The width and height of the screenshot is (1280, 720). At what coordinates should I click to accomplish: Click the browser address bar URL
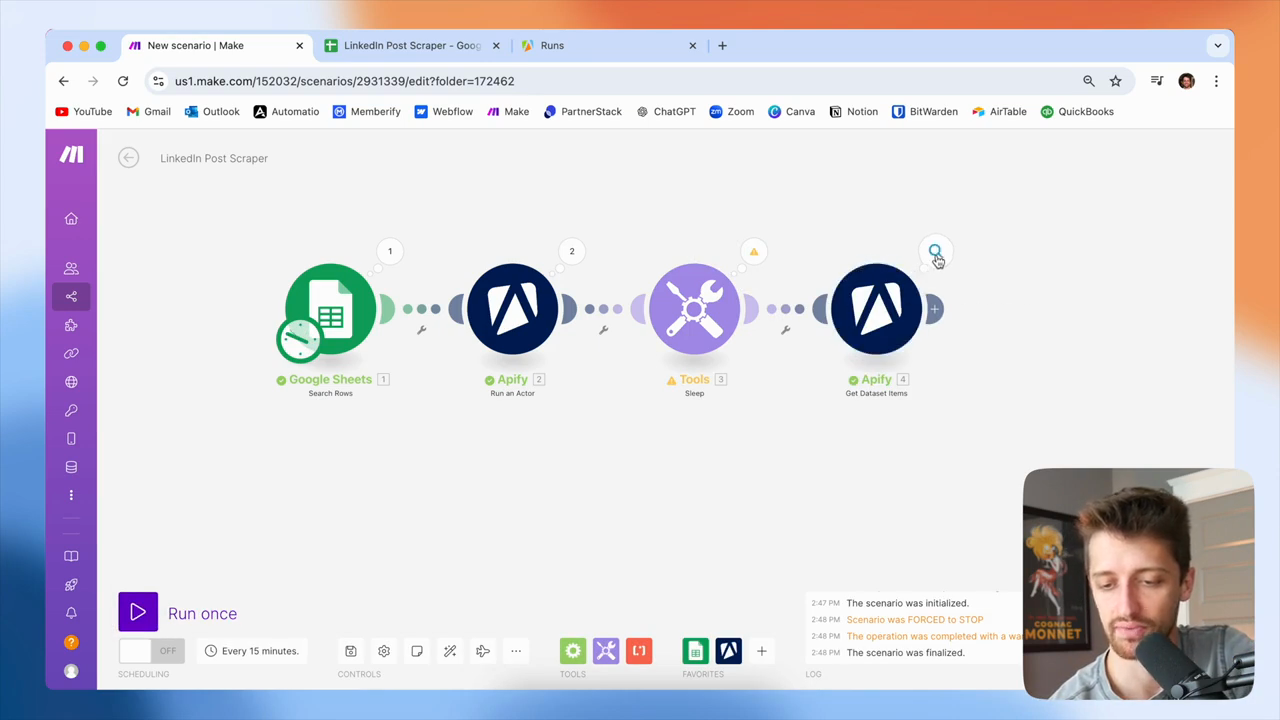pos(344,81)
